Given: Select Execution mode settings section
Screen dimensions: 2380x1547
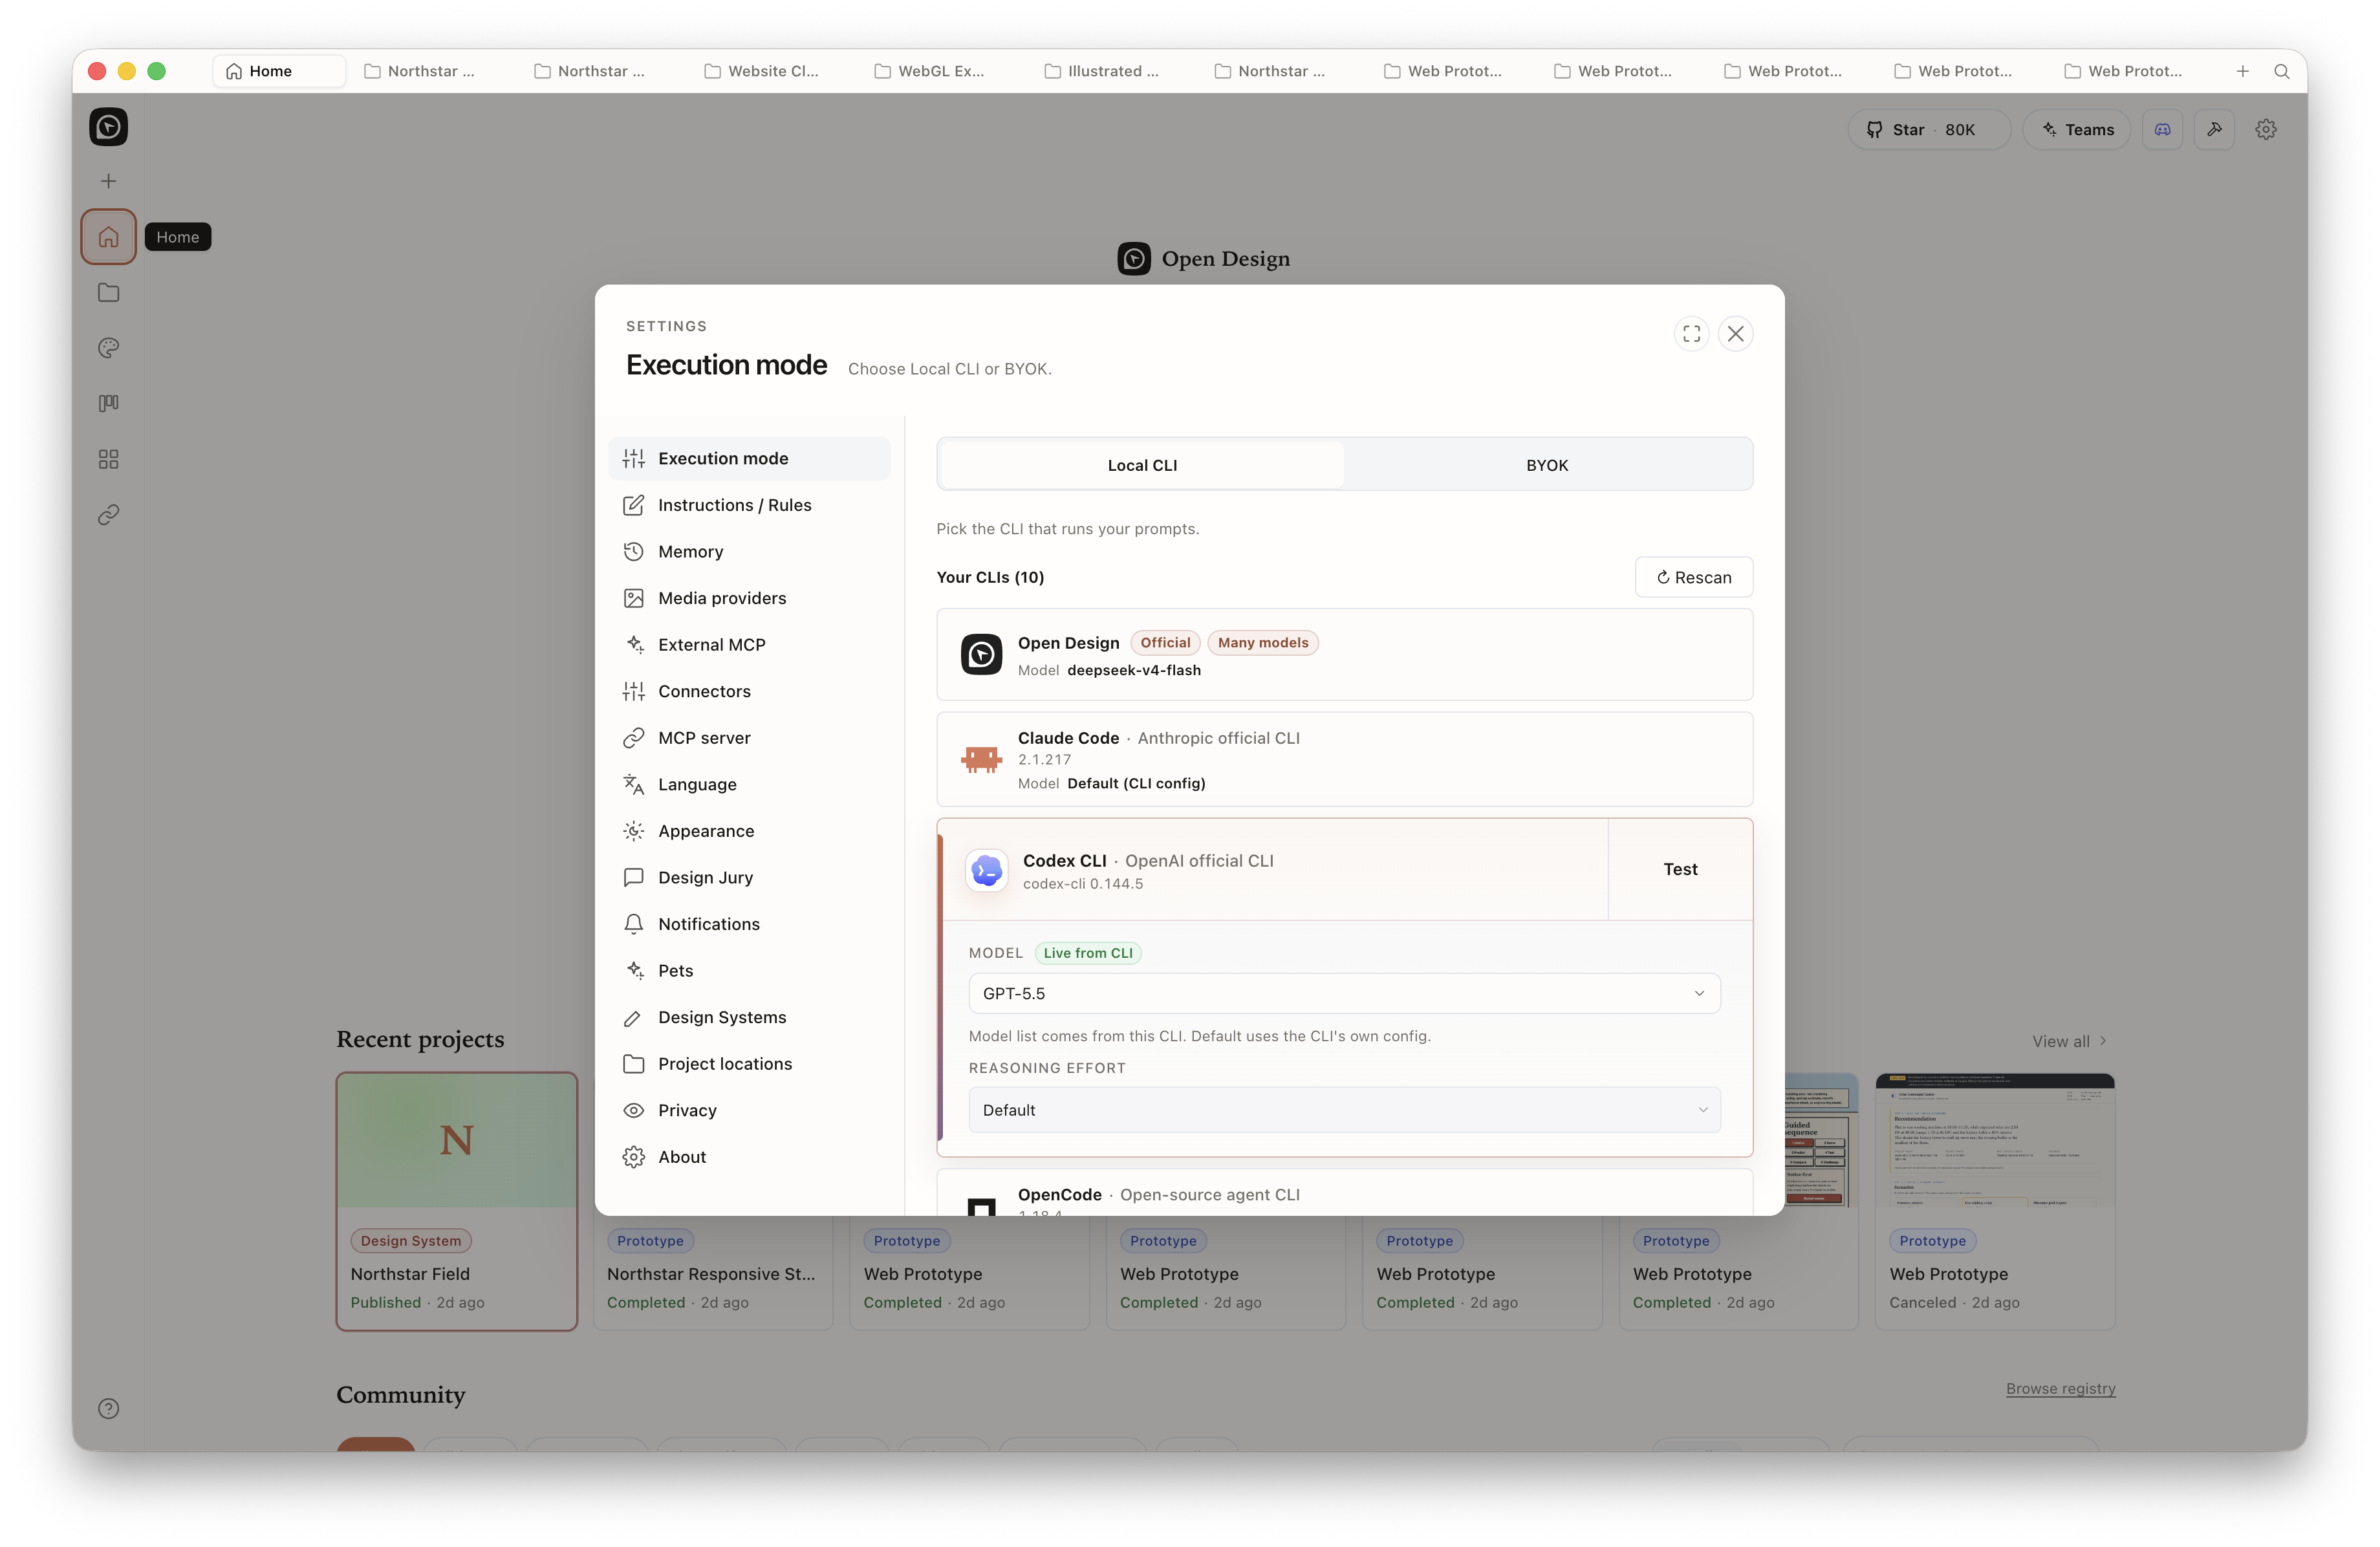Looking at the screenshot, I should click(x=749, y=459).
